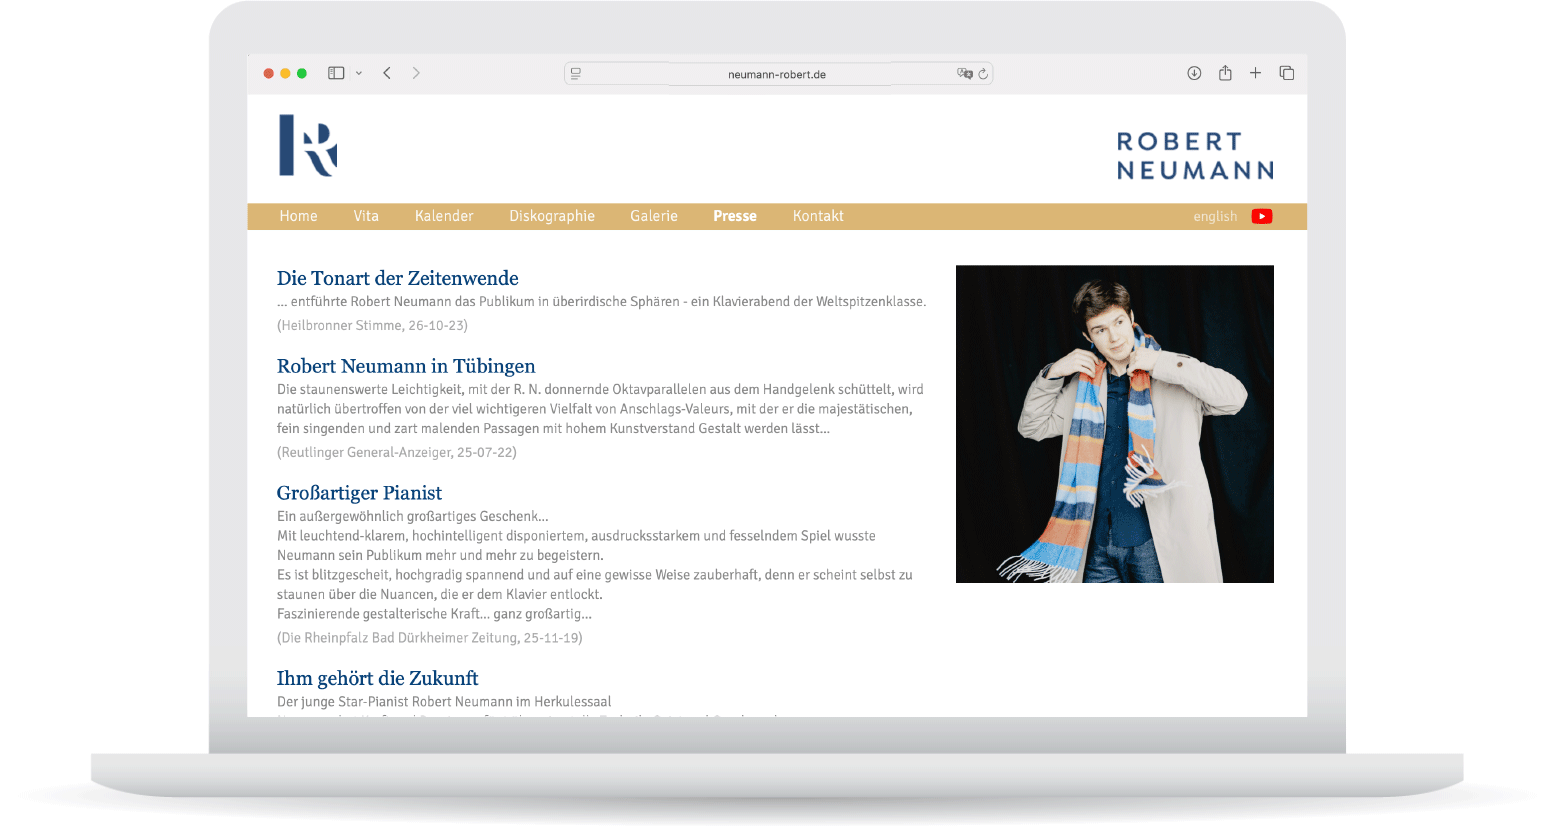The width and height of the screenshot is (1555, 828).
Task: Click the pianist photo with scarf
Action: point(1114,424)
